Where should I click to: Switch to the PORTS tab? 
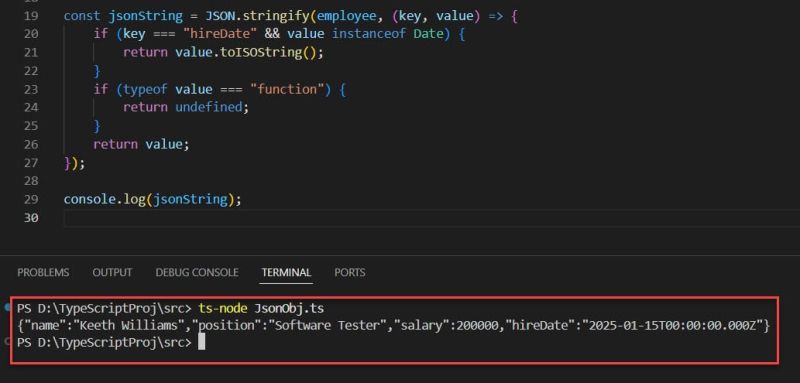pyautogui.click(x=349, y=272)
